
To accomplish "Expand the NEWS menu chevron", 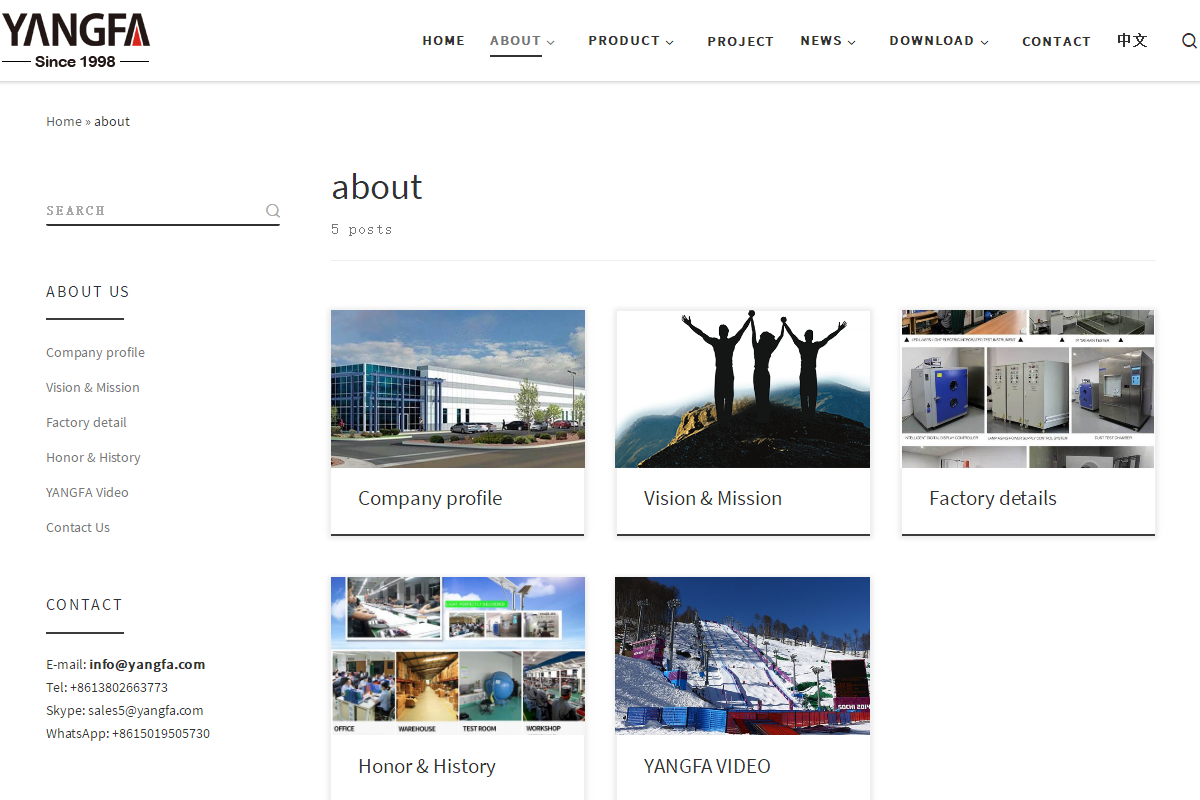I will point(852,42).
